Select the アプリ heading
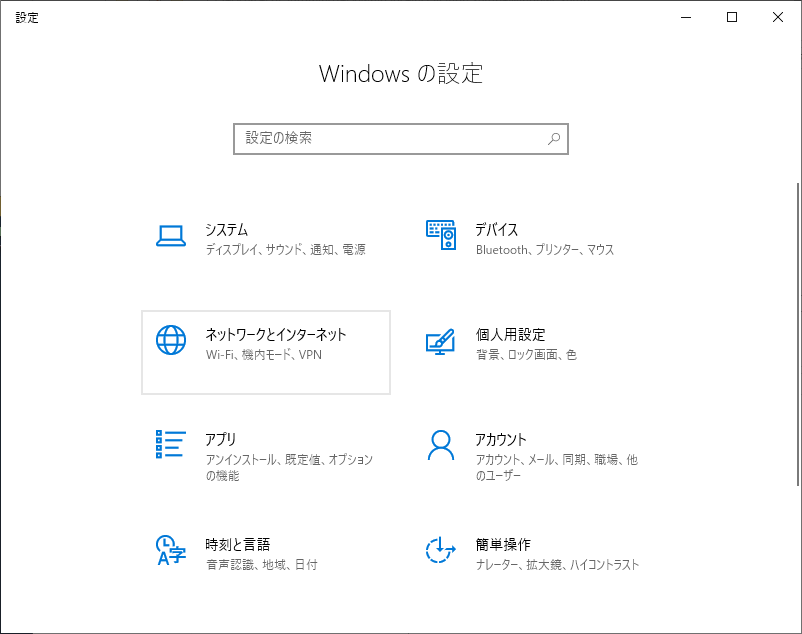Image resolution: width=802 pixels, height=634 pixels. pos(220,439)
